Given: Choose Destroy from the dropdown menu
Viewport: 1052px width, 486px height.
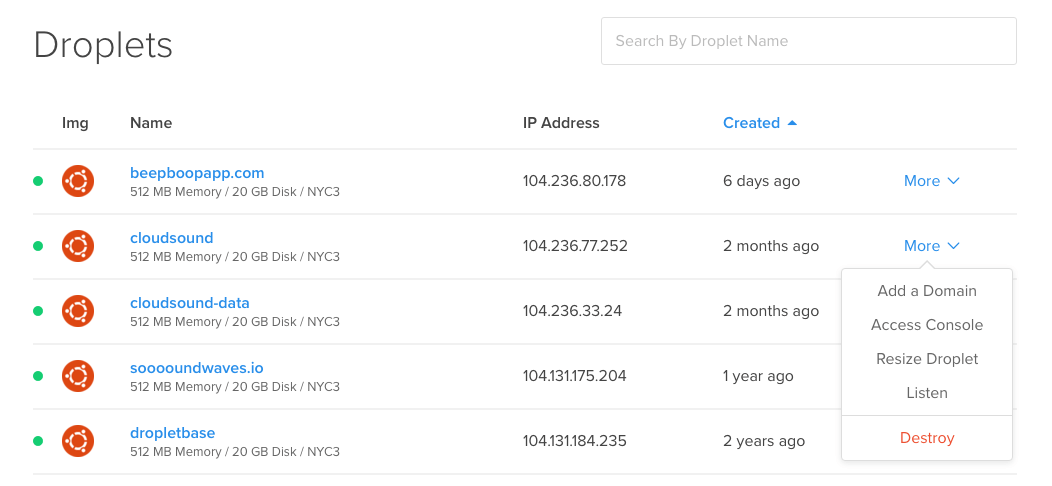Looking at the screenshot, I should [x=927, y=438].
